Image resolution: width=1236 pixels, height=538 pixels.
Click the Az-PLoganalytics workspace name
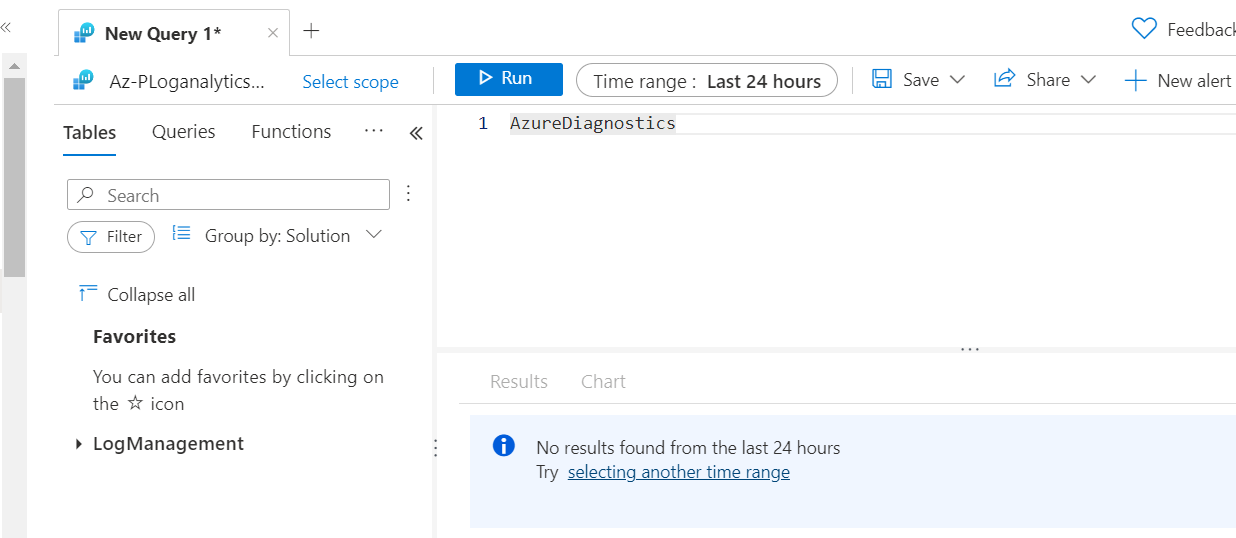coord(187,81)
